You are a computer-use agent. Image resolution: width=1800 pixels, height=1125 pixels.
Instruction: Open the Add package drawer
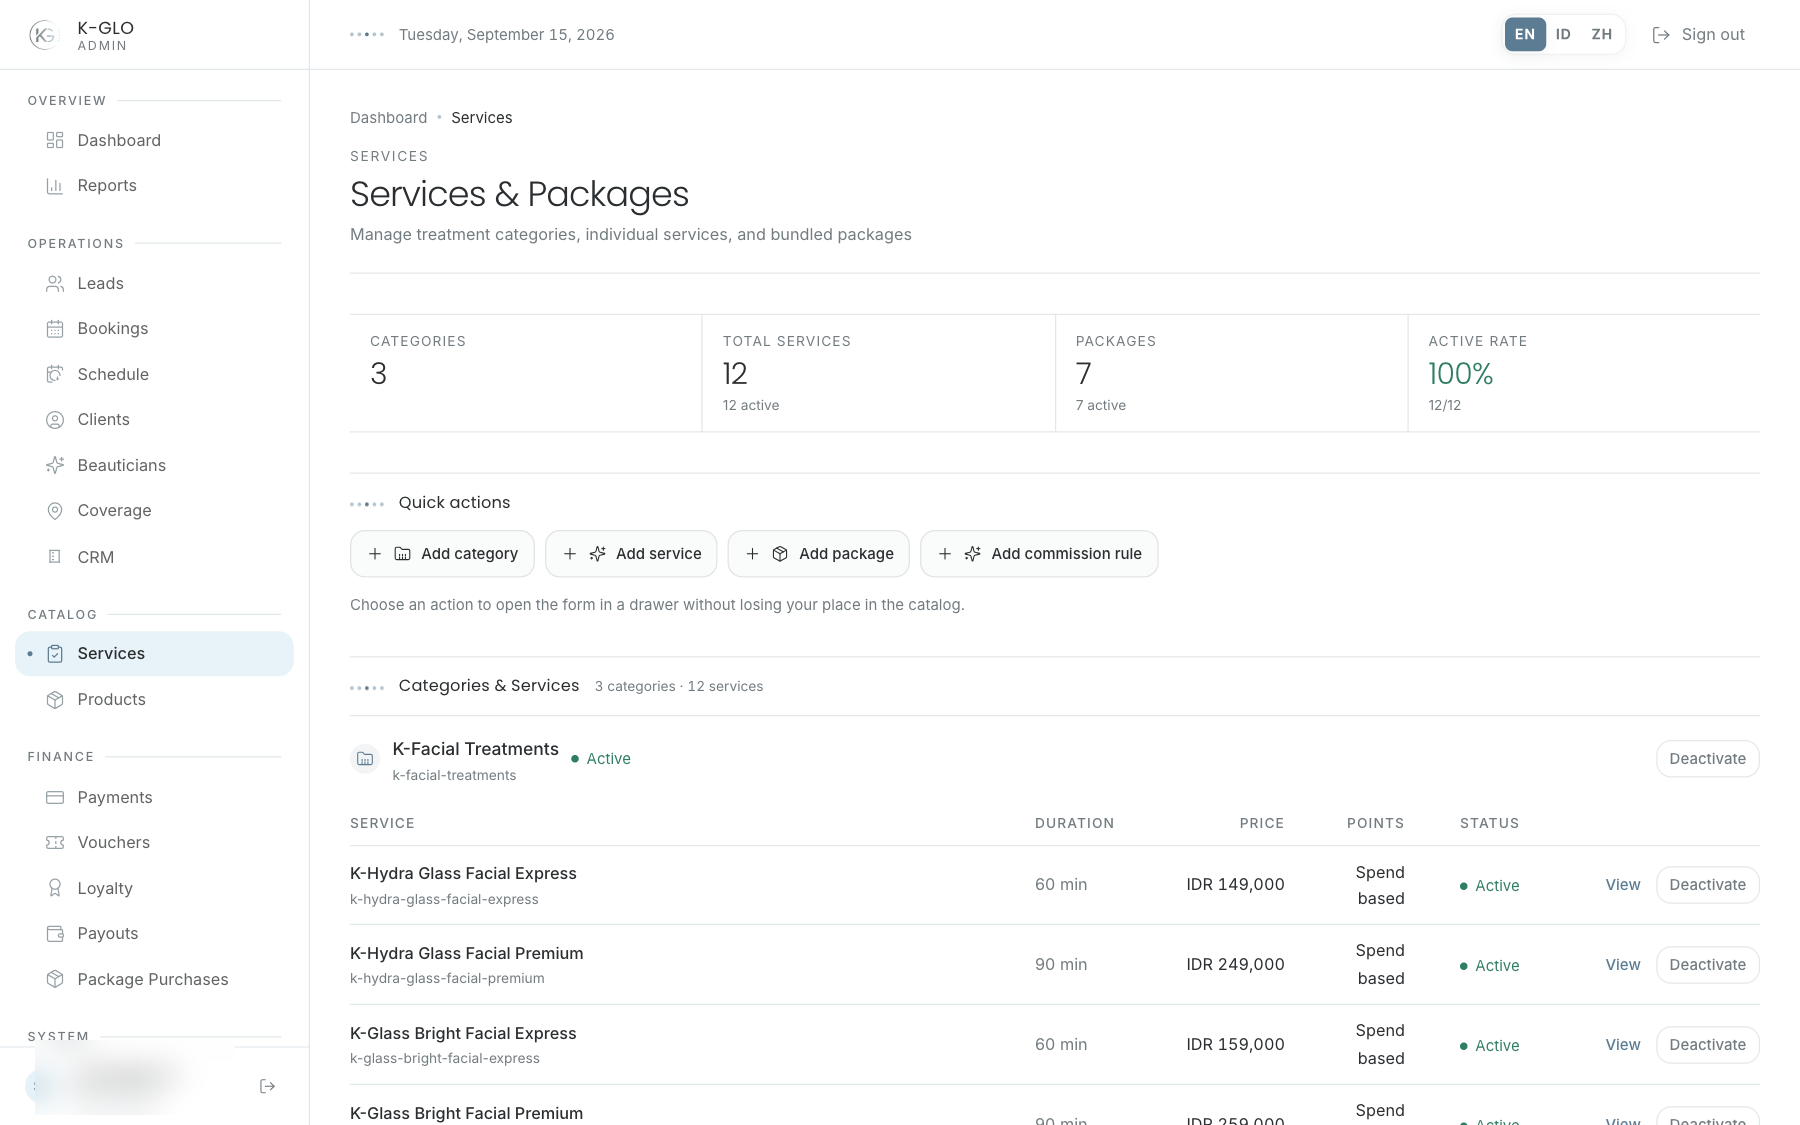click(819, 554)
